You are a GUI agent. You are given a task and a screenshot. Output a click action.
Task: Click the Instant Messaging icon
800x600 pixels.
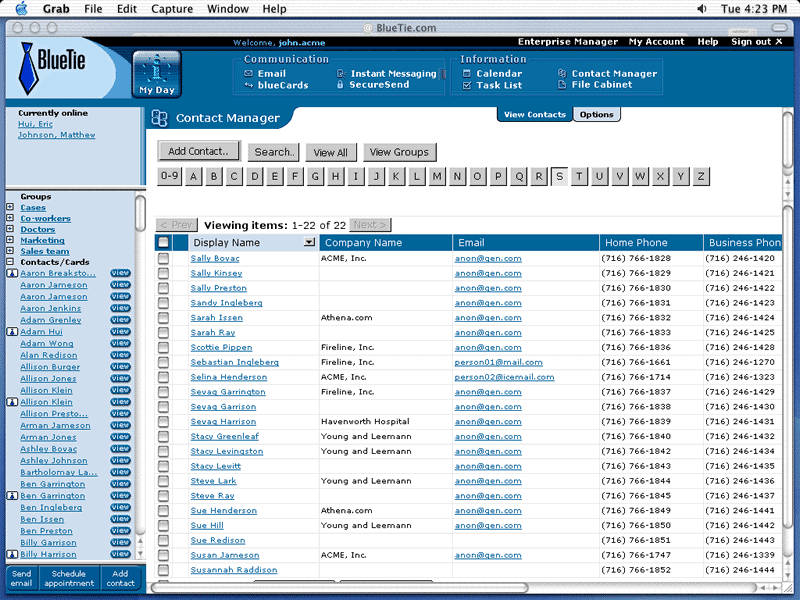point(341,73)
